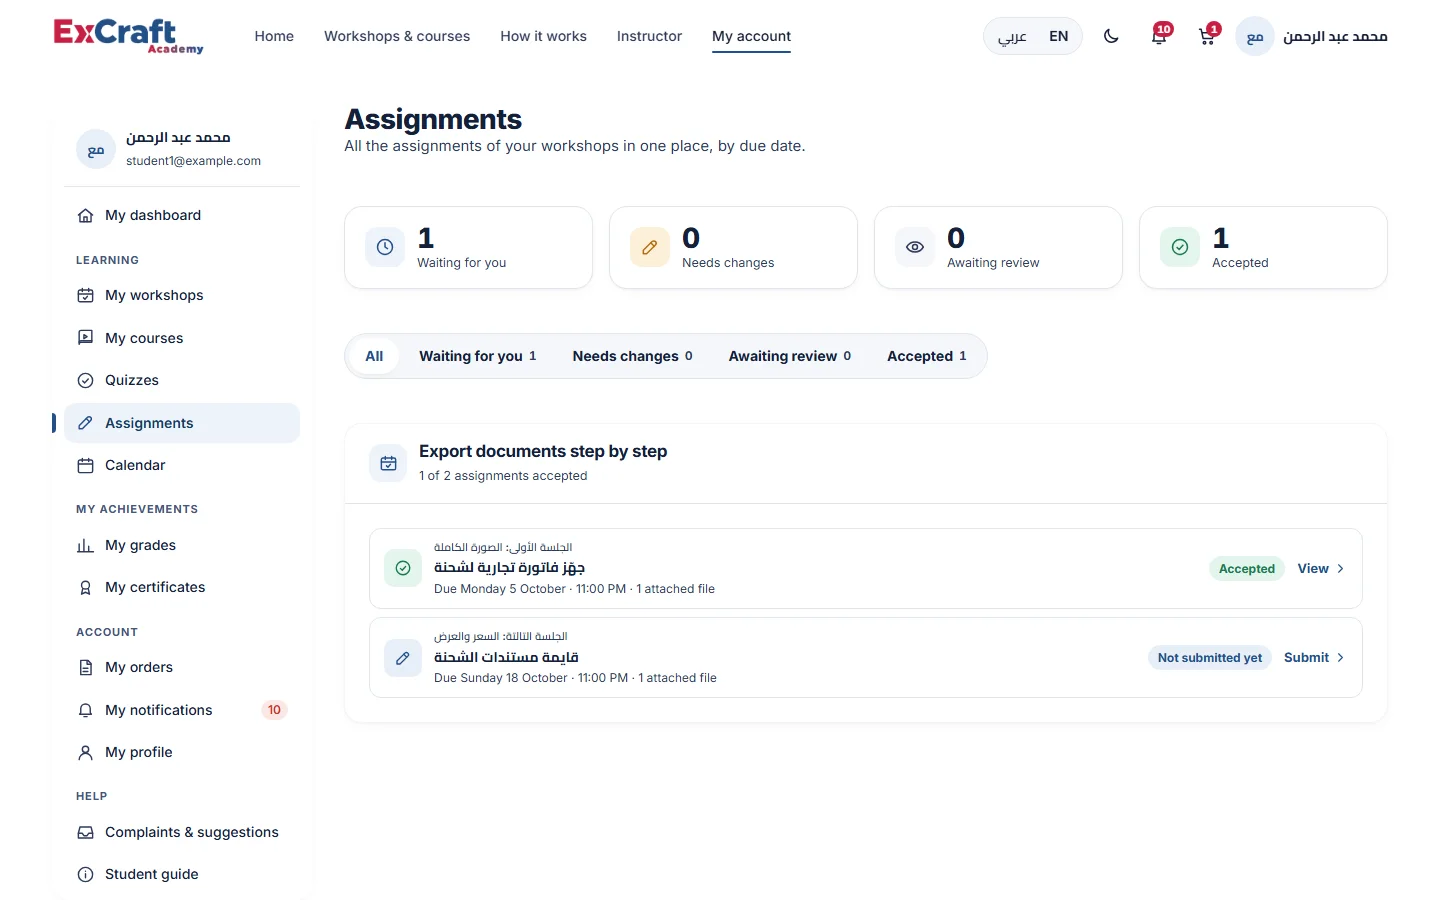Viewport: 1440px width, 900px height.
Task: Click the check icon on Accepted card
Action: tap(1180, 247)
